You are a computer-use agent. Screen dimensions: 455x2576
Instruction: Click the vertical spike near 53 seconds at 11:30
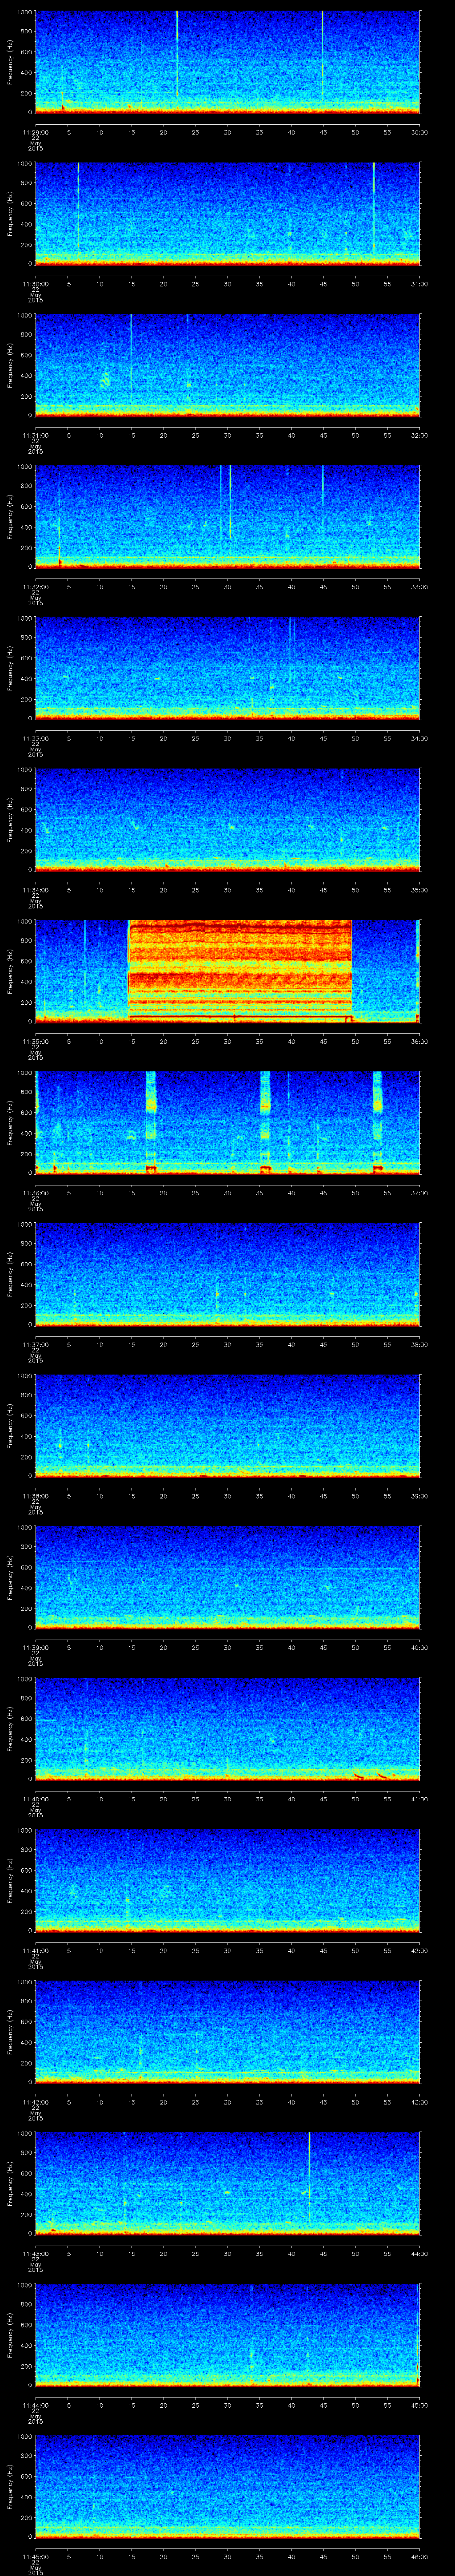(374, 207)
